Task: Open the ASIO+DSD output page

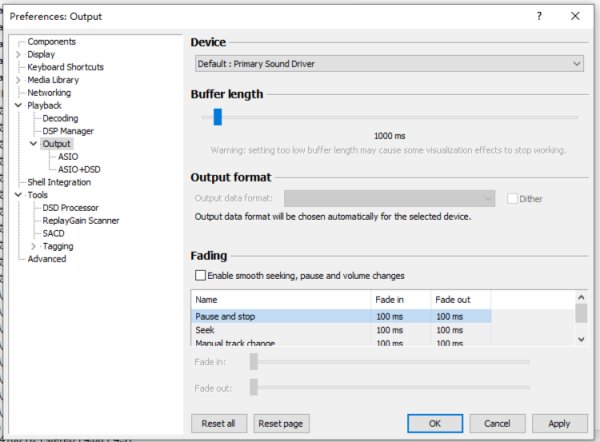Action: (x=81, y=169)
